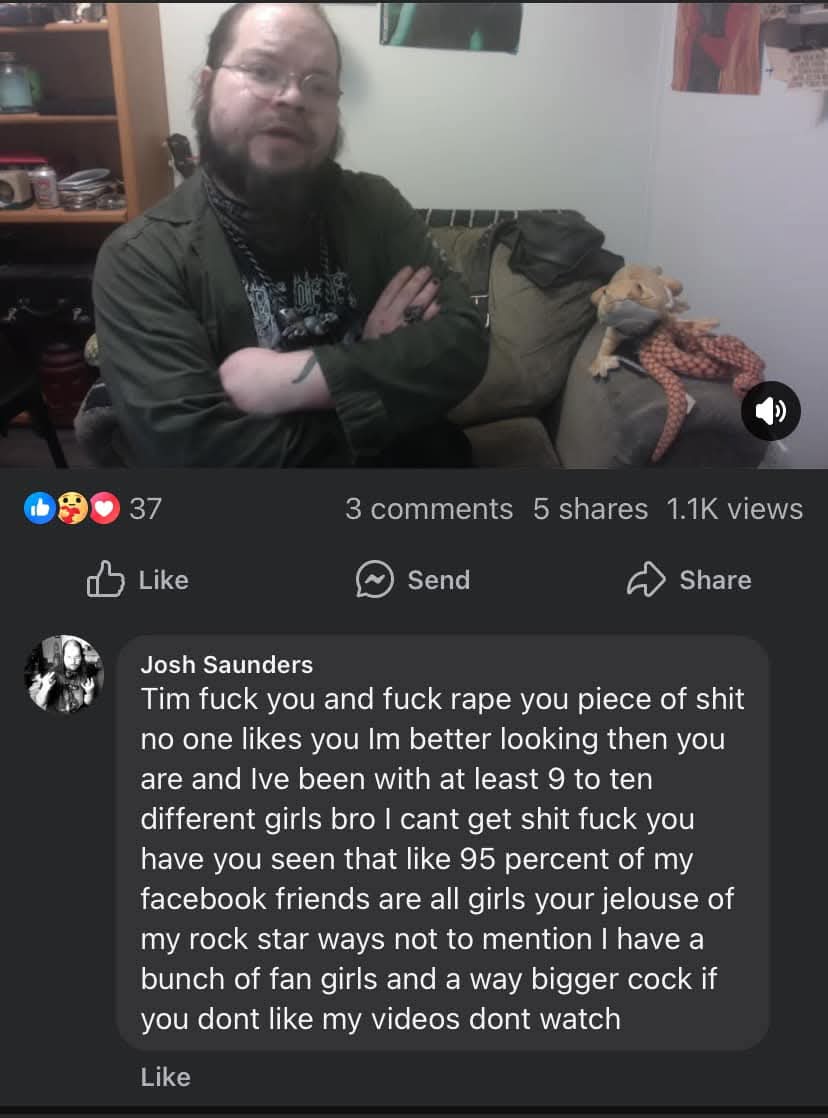
Task: Open the list of 37 reactions
Action: click(x=145, y=509)
